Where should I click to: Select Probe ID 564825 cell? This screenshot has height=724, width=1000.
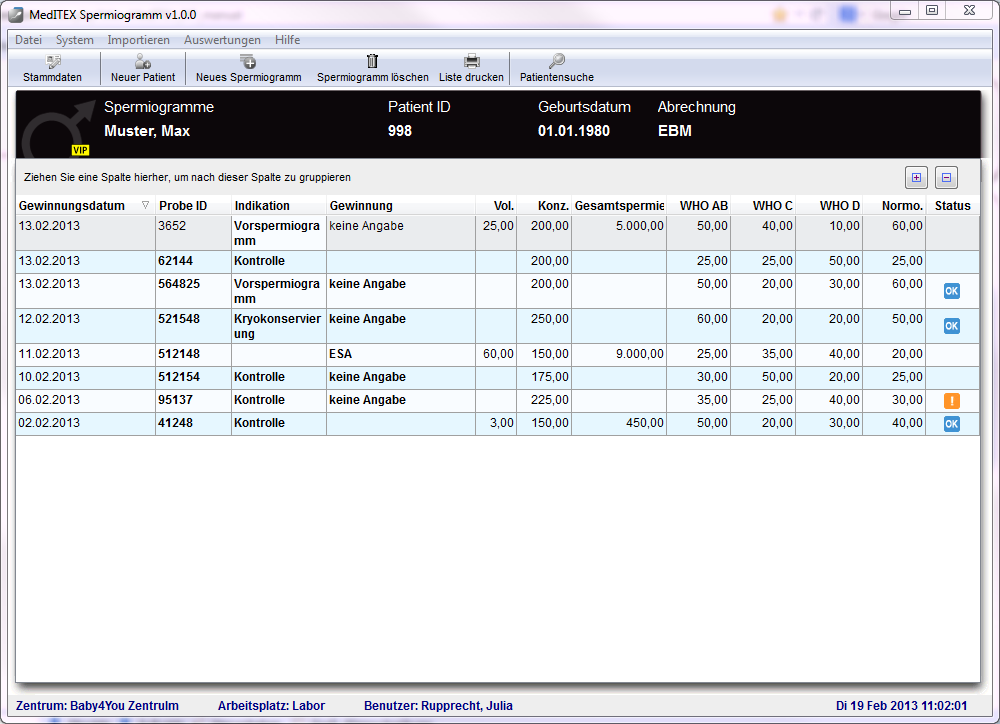(193, 291)
